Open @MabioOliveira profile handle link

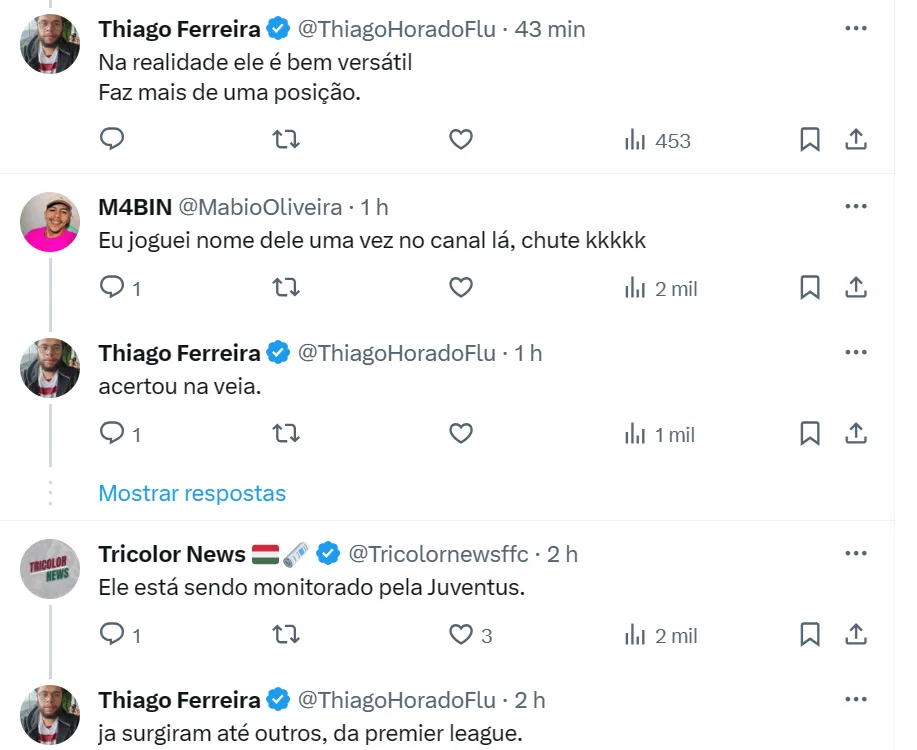(260, 207)
